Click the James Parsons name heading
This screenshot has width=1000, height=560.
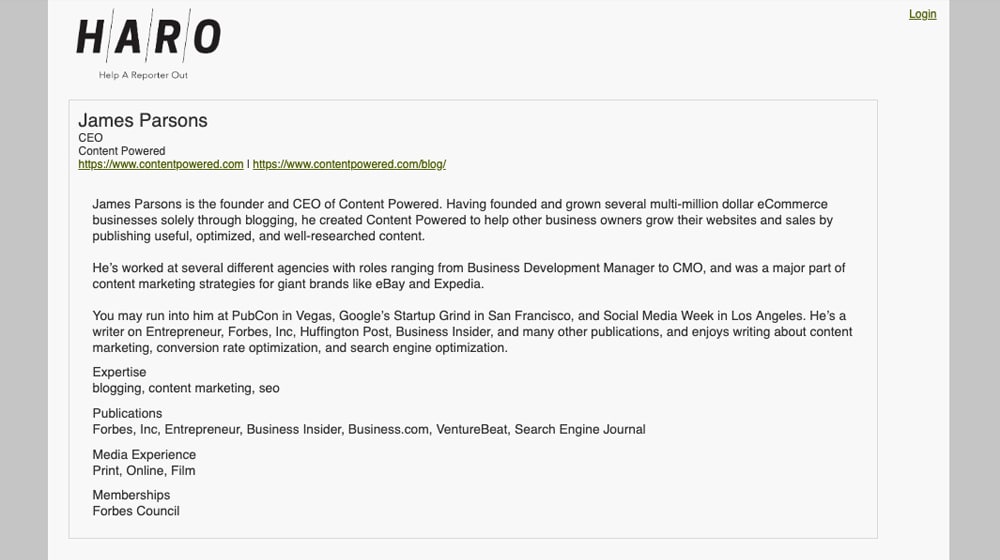(143, 121)
